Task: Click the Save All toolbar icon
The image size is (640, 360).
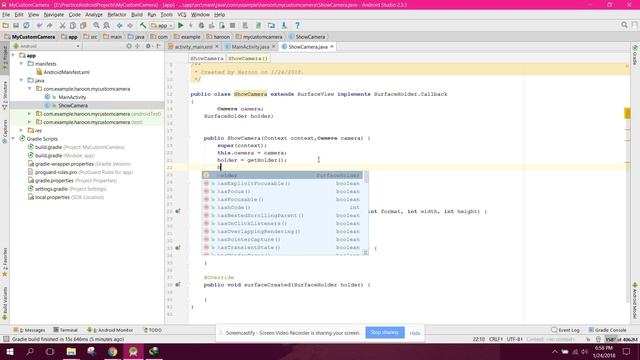Action: coord(16,25)
